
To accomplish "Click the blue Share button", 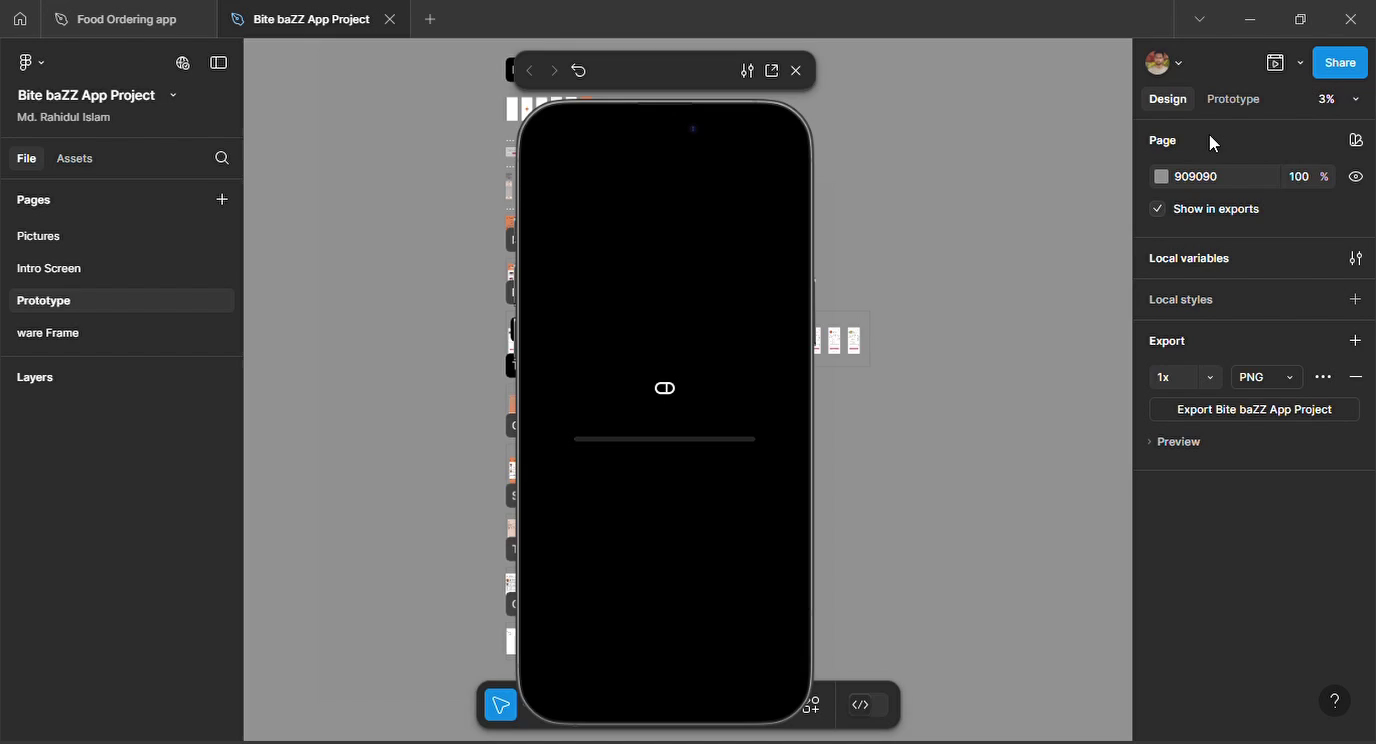I will click(x=1339, y=62).
